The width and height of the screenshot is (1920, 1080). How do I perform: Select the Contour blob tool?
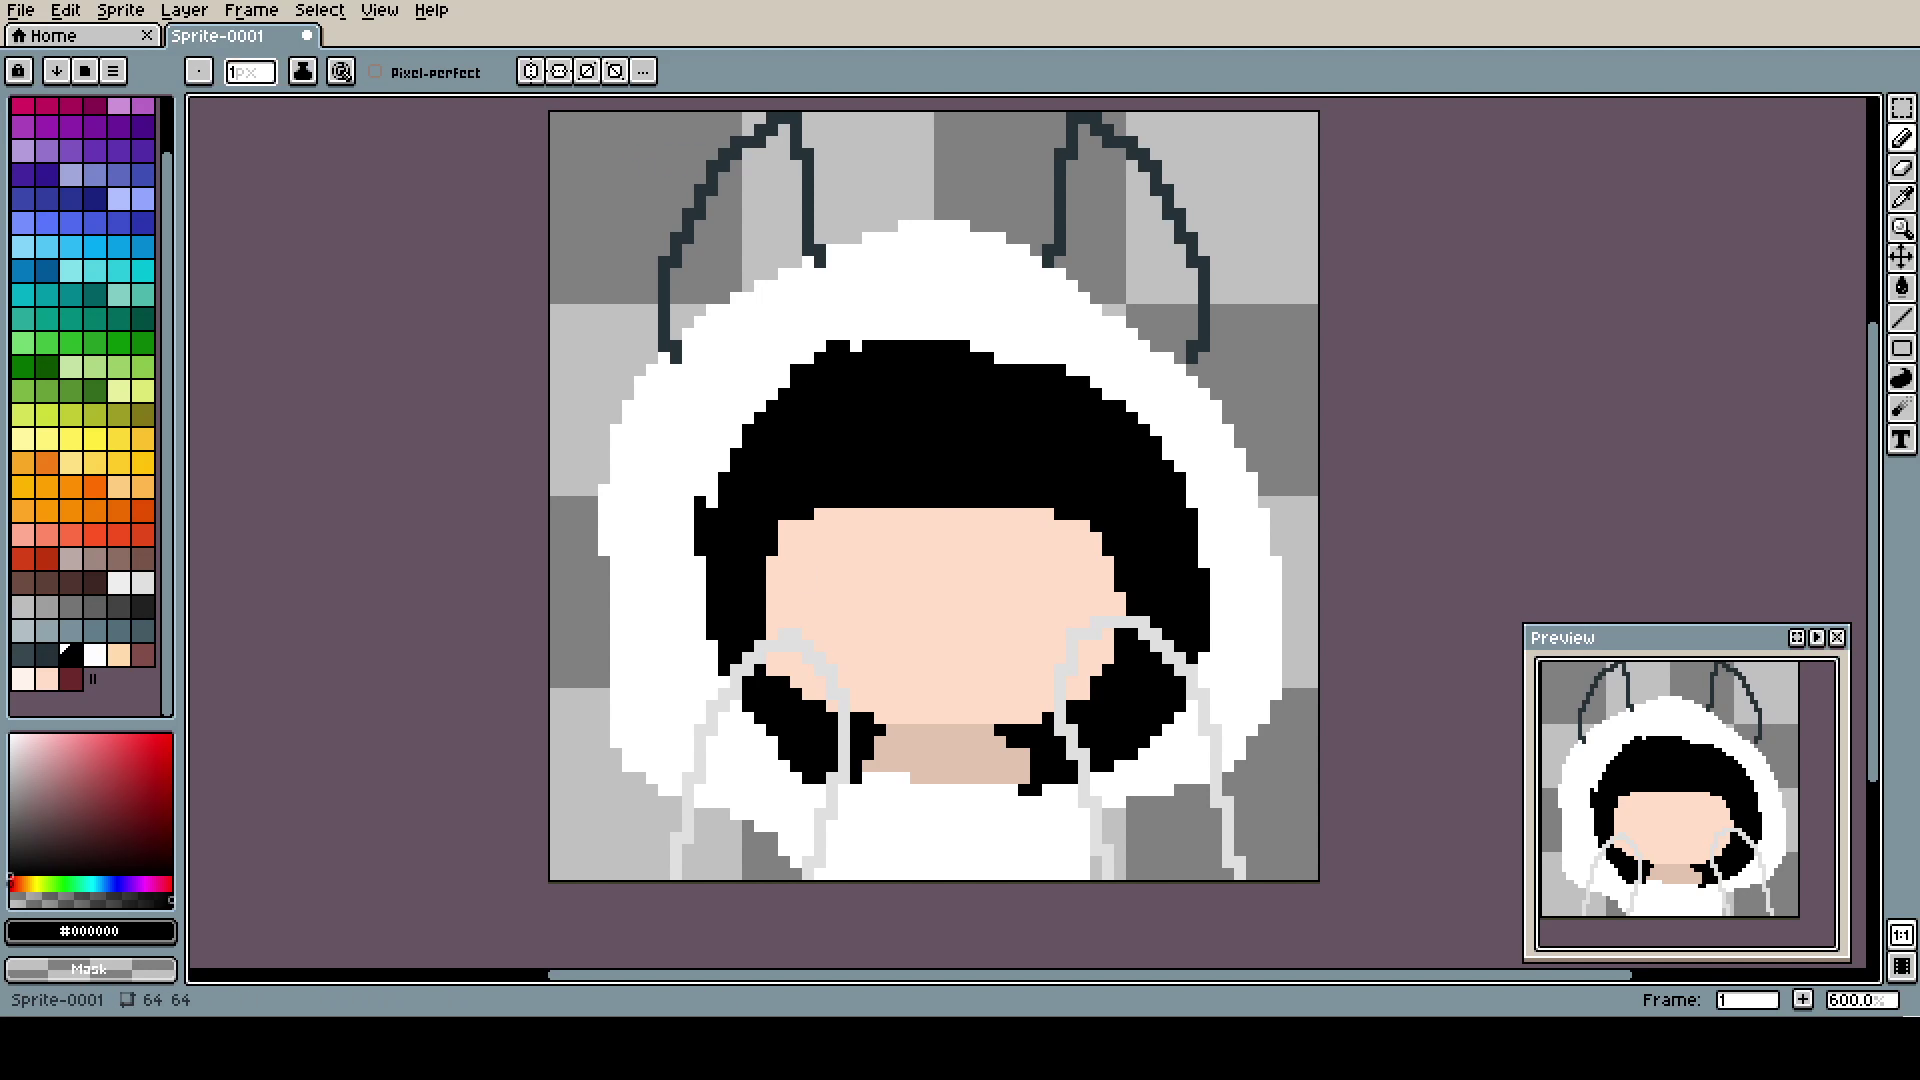click(1901, 379)
